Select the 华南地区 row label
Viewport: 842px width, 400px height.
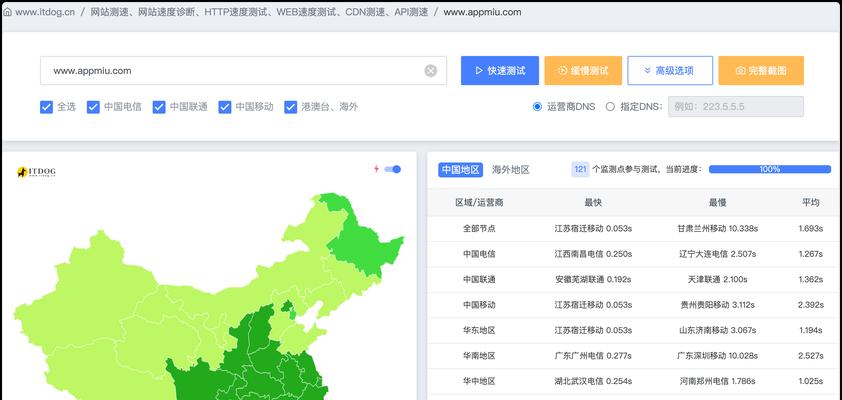coord(479,355)
